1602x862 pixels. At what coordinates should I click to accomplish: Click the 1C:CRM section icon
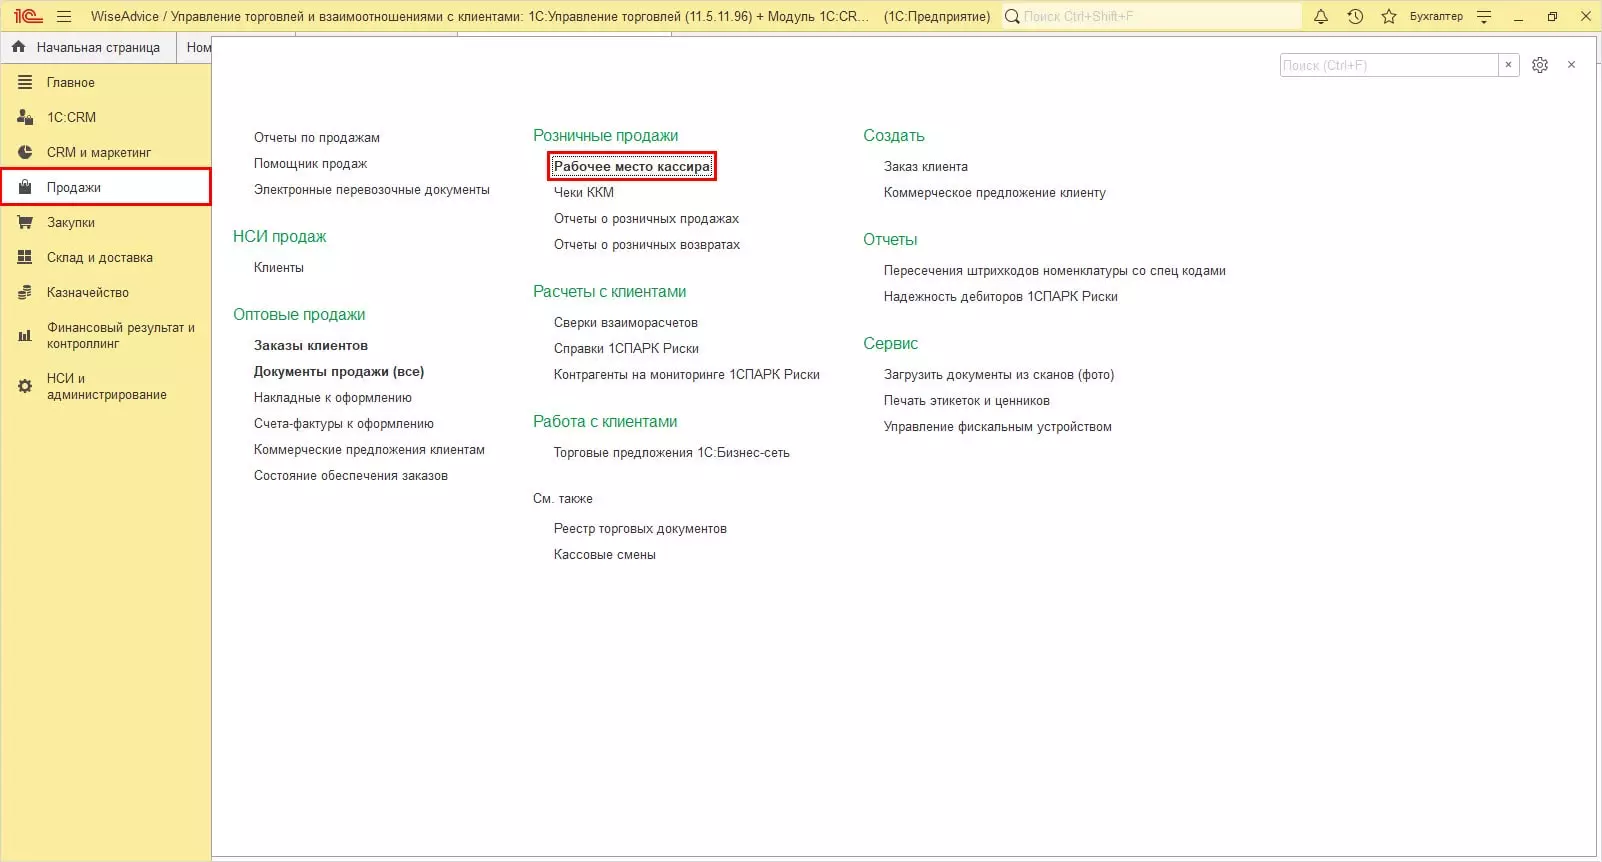[x=25, y=117]
